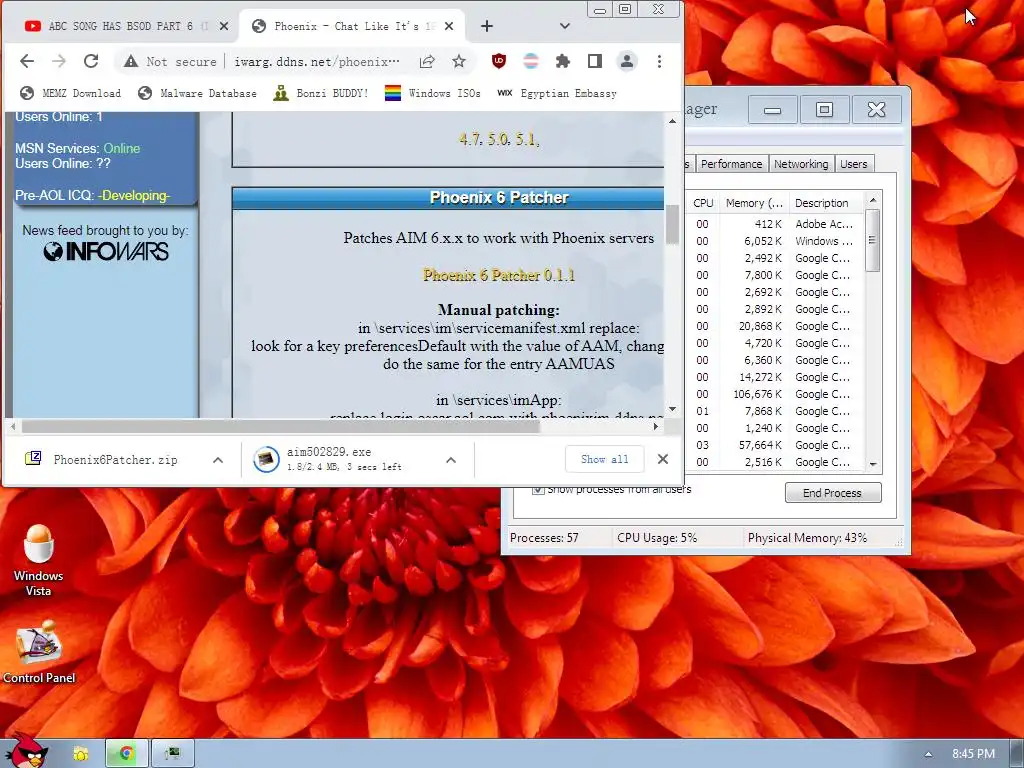Bookmark this page with the star icon
This screenshot has width=1024, height=768.
(459, 61)
